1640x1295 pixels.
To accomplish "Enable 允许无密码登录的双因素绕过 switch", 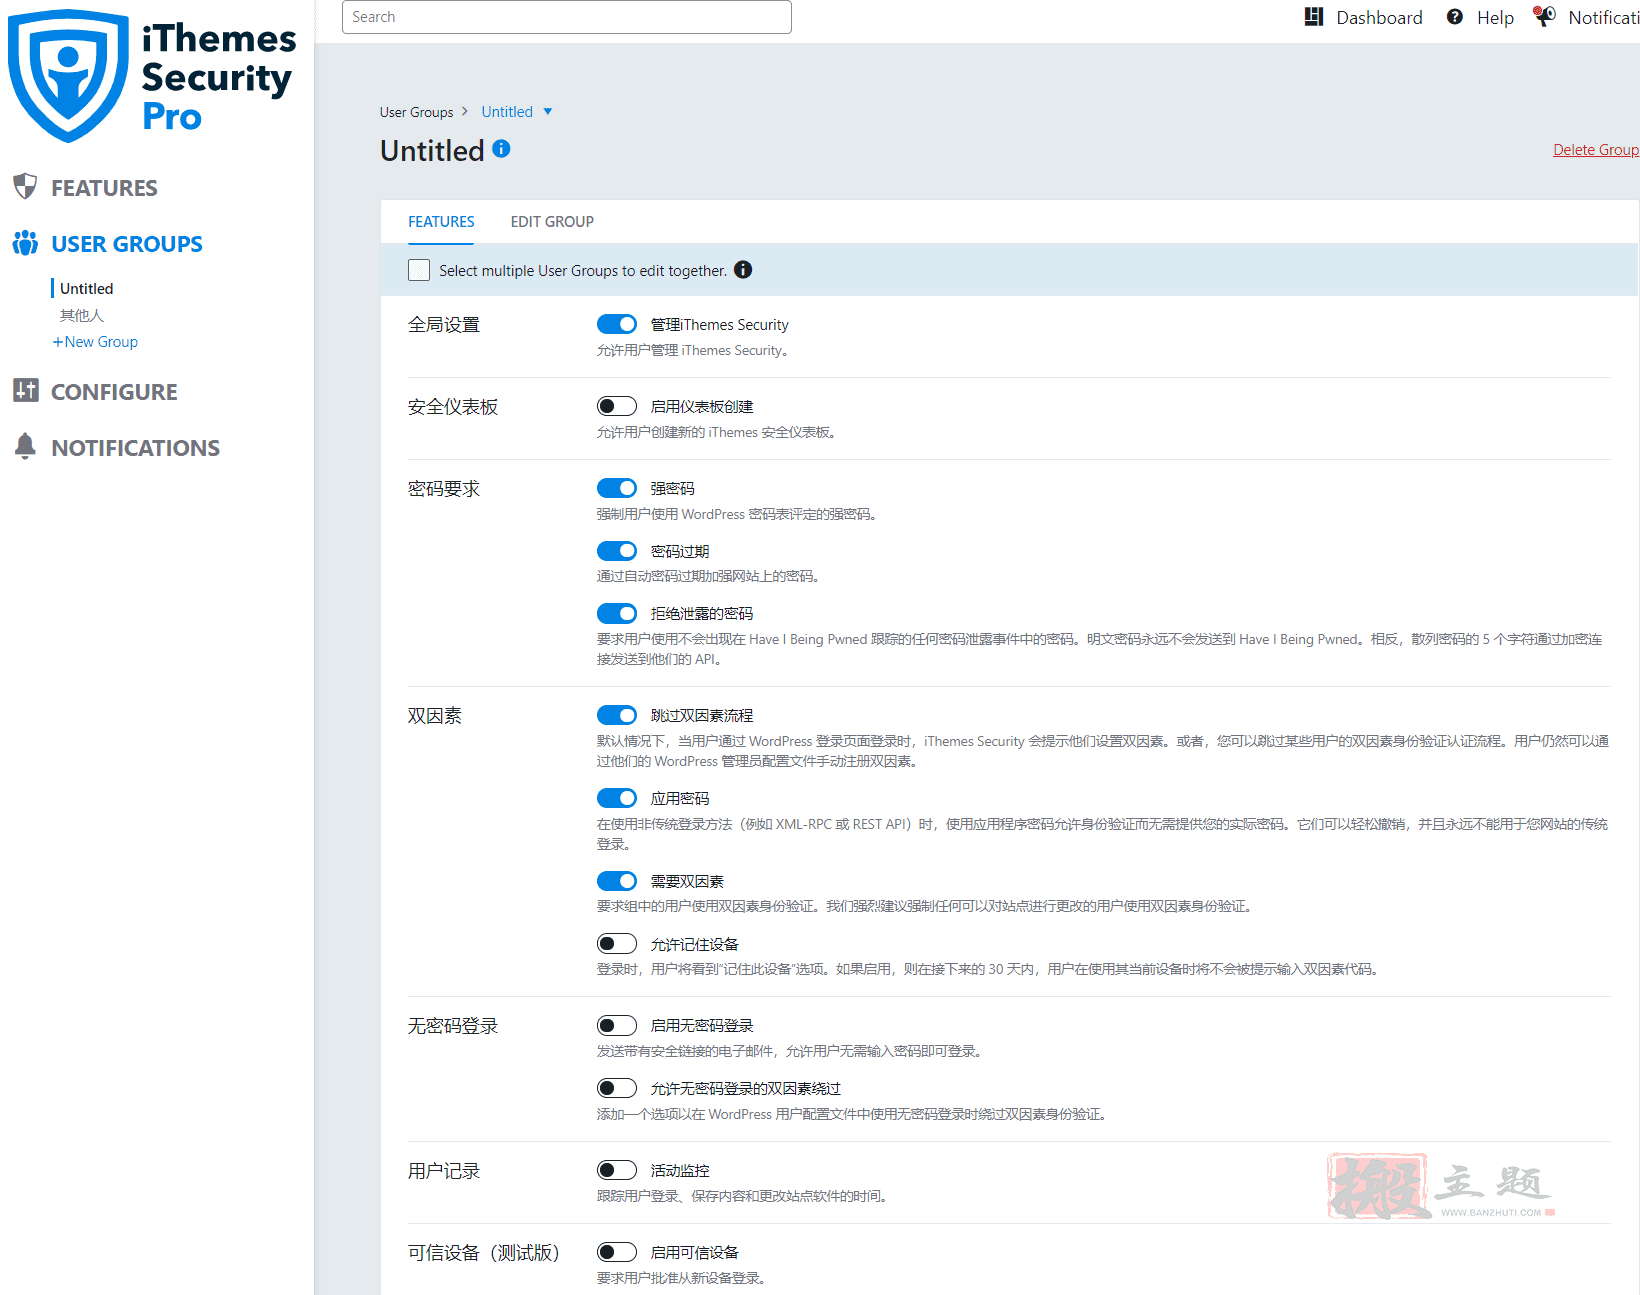I will [617, 1088].
